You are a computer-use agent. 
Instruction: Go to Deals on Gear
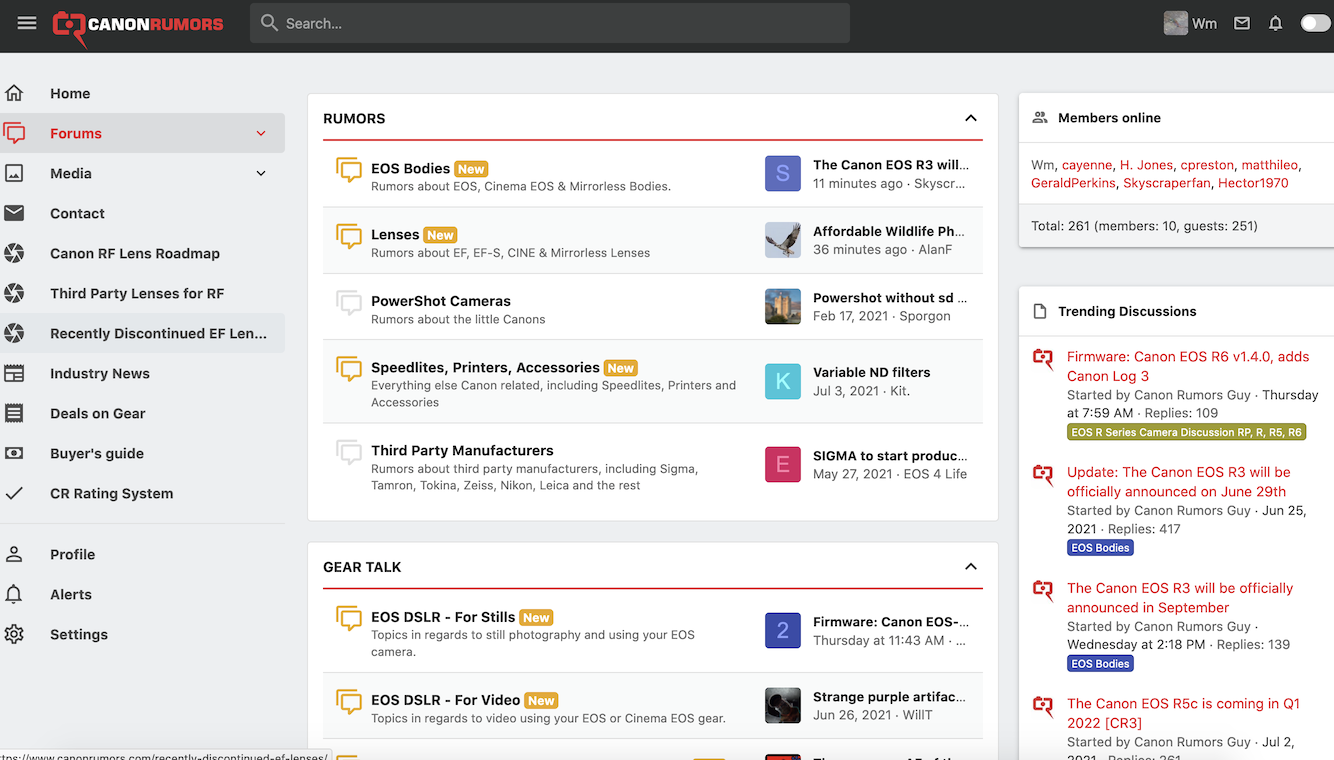[98, 413]
